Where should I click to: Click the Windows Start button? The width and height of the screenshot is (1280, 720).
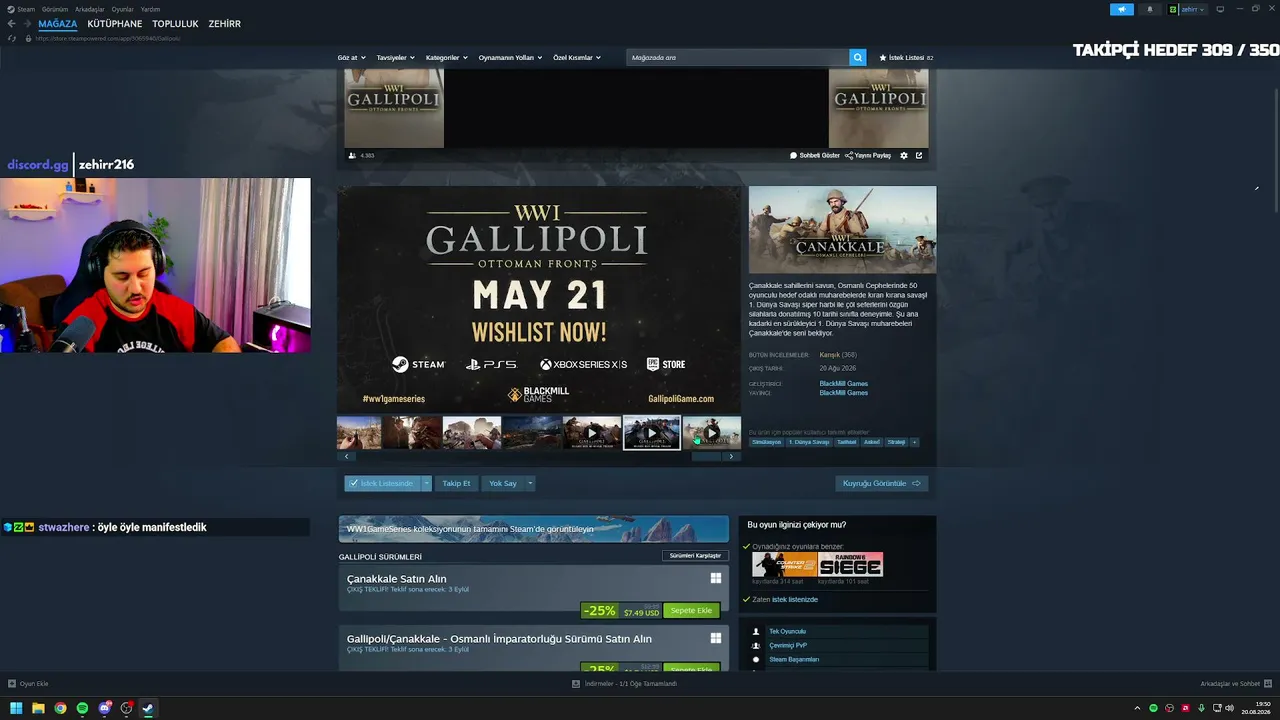pos(16,709)
